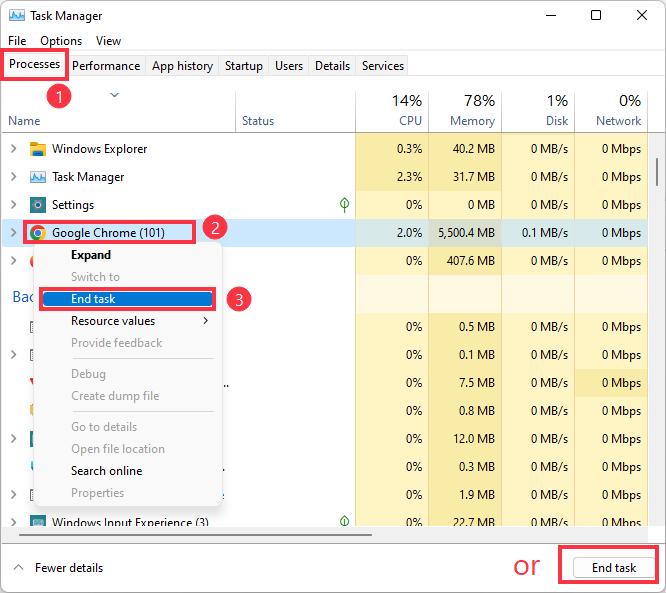Open the Options menu

[61, 41]
